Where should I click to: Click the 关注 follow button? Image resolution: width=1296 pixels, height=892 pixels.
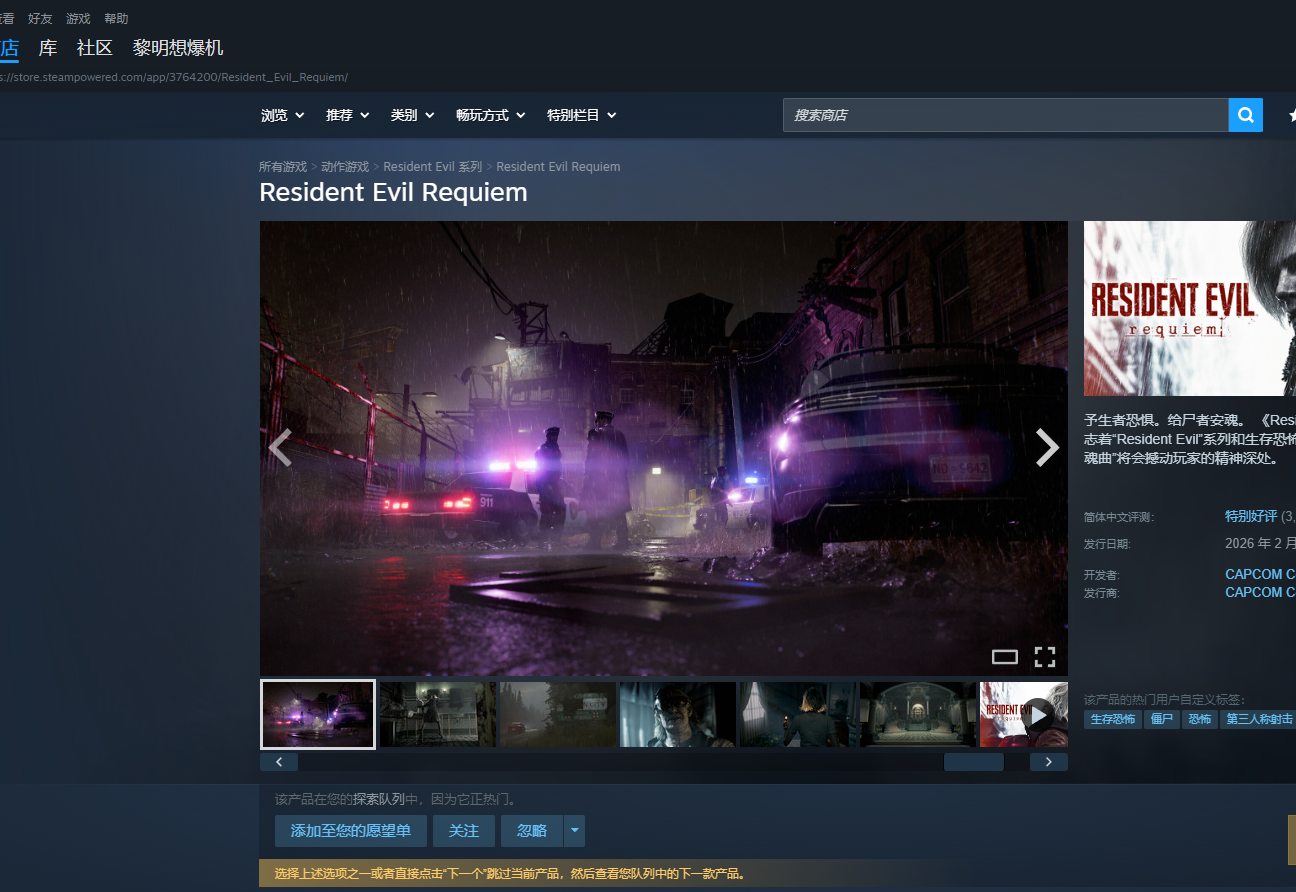point(464,831)
